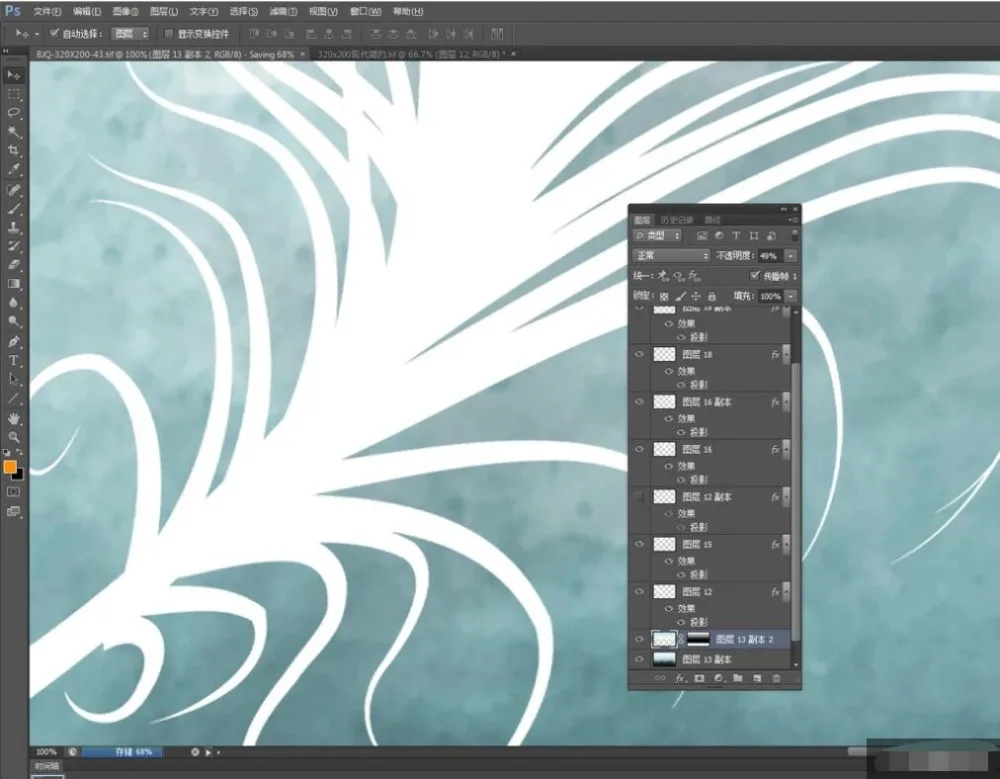The width and height of the screenshot is (1000, 779).
Task: Select the Eyedropper tool
Action: [x=13, y=170]
